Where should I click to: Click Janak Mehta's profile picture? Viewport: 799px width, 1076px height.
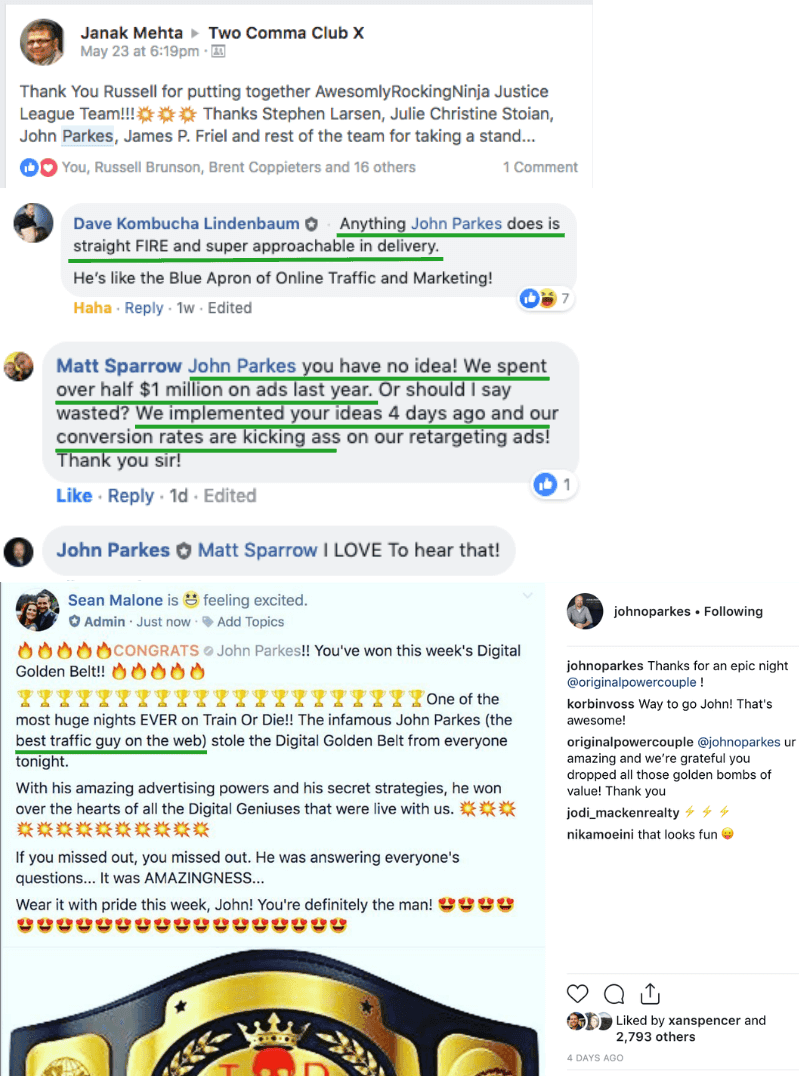coord(43,42)
